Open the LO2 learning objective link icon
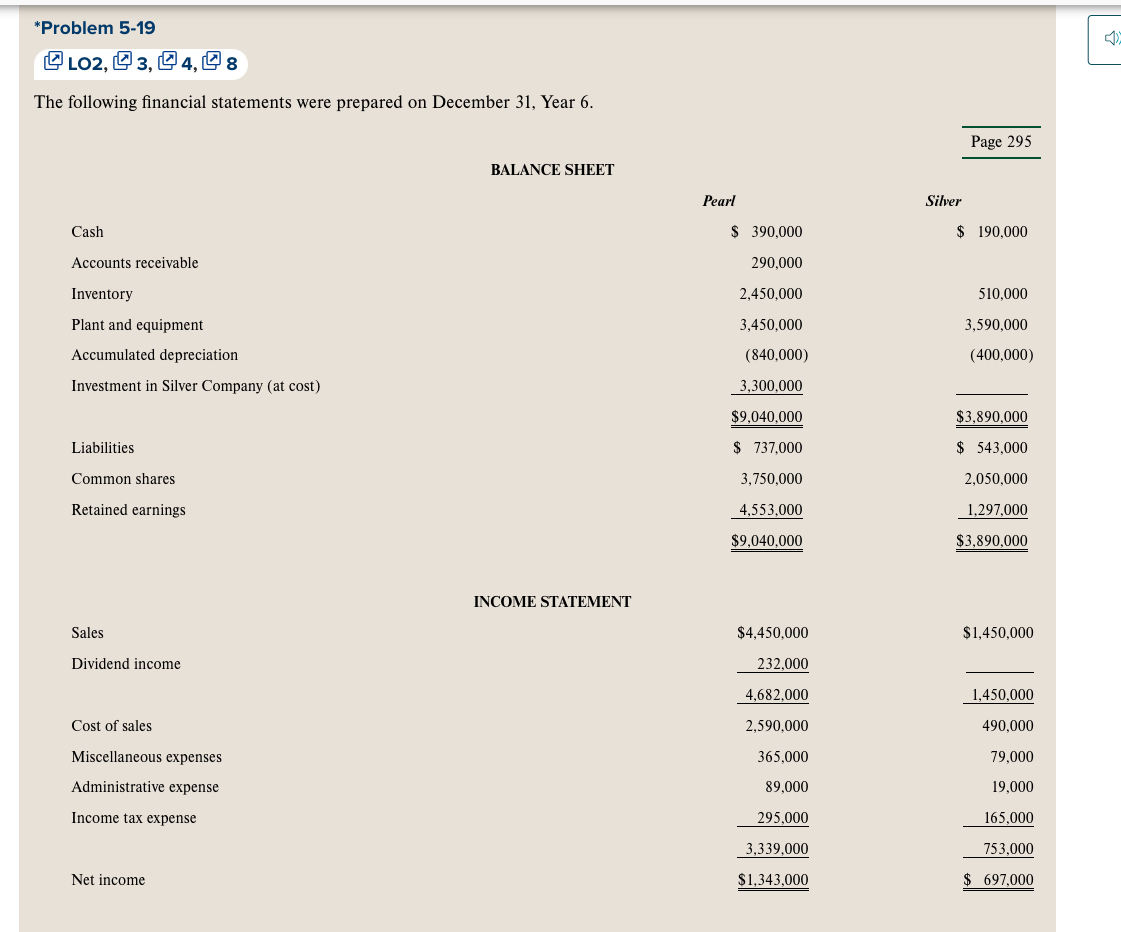Screen dimensions: 1121x932 53,62
